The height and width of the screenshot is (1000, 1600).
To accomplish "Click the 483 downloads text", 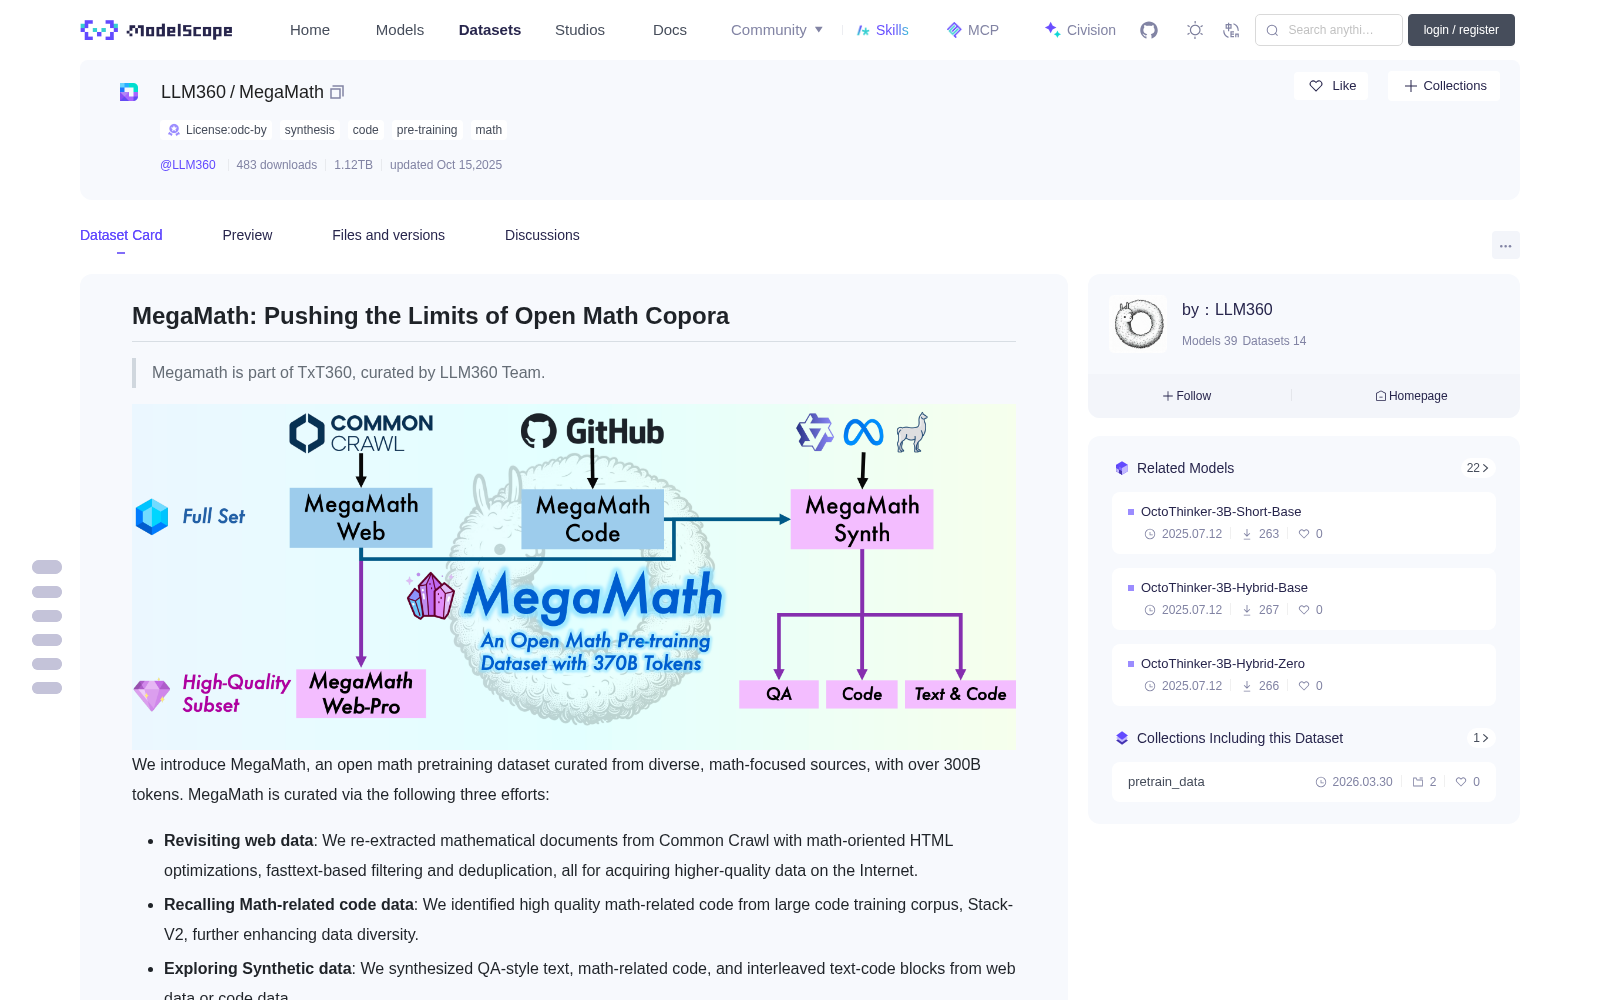I will pos(277,165).
